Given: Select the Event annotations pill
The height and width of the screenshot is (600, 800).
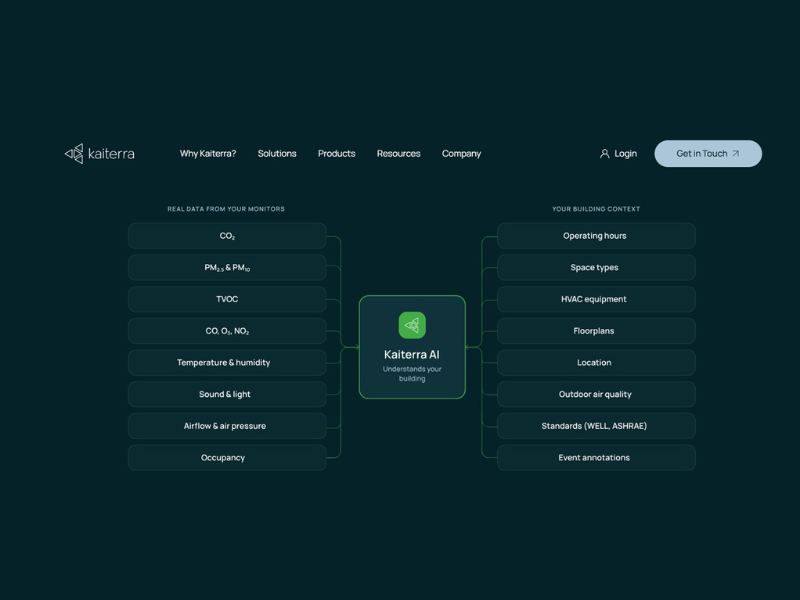Looking at the screenshot, I should pos(596,457).
